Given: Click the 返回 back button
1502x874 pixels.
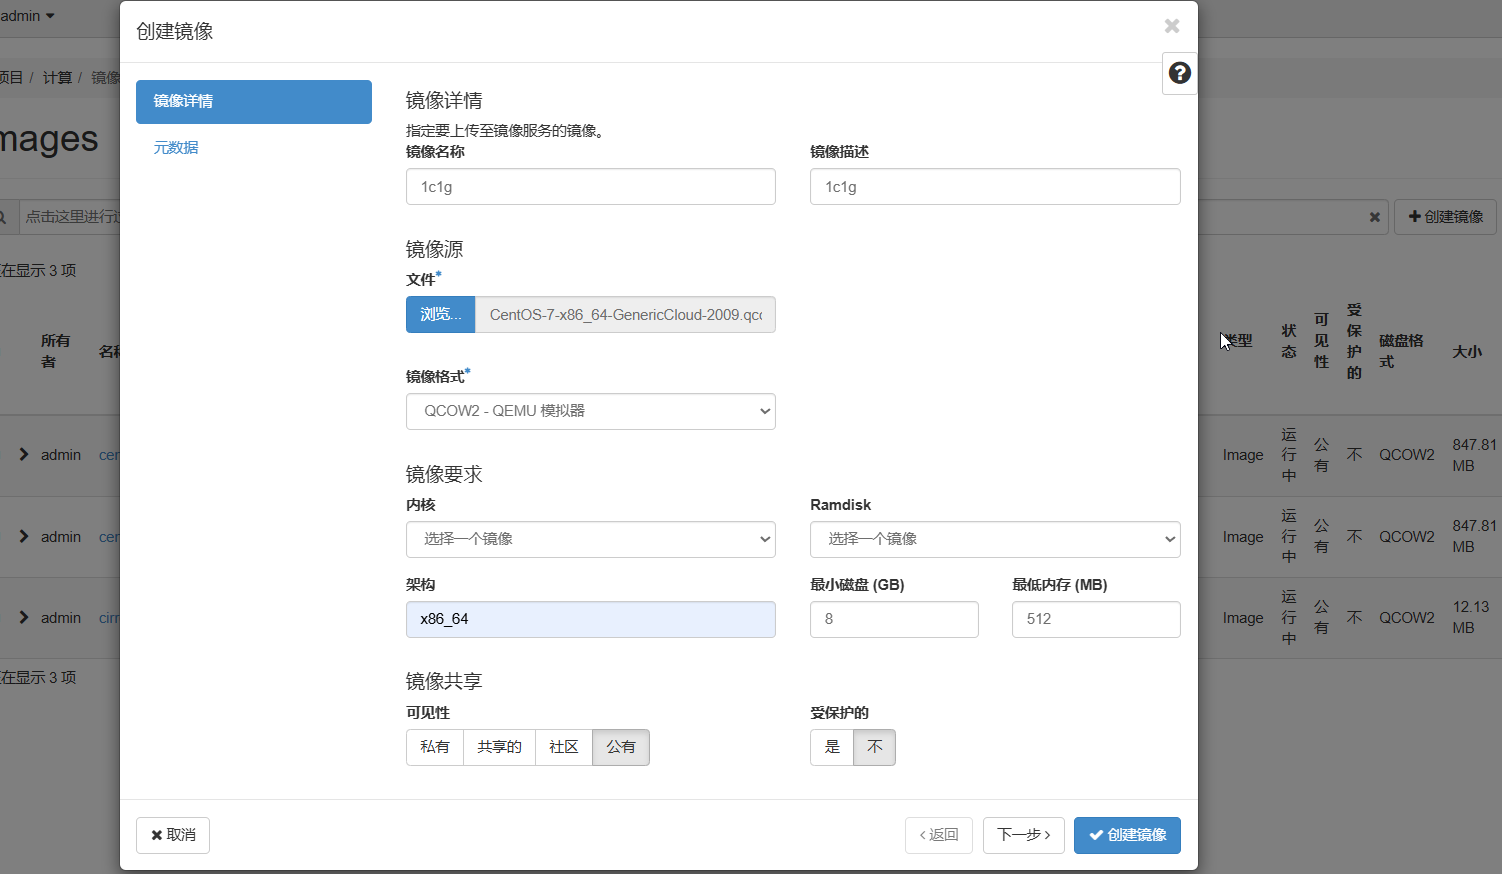Looking at the screenshot, I should point(939,835).
